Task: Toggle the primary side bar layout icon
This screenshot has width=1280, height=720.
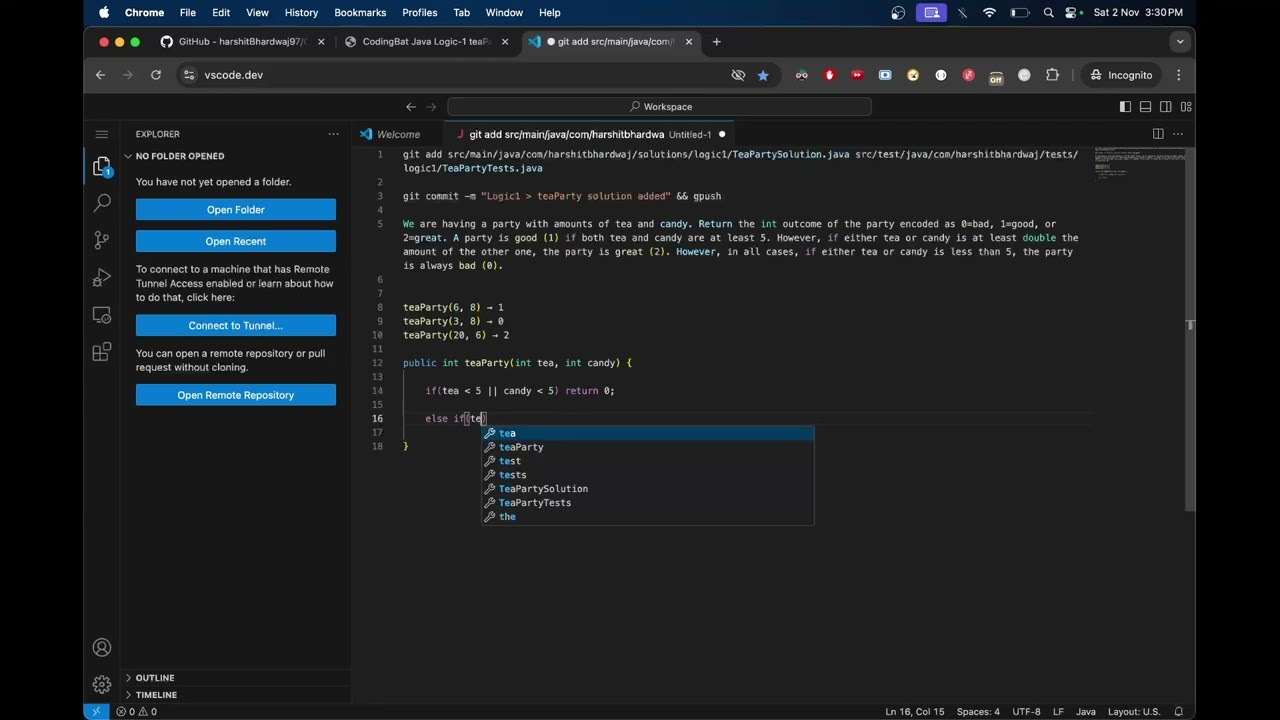Action: [x=1125, y=107]
